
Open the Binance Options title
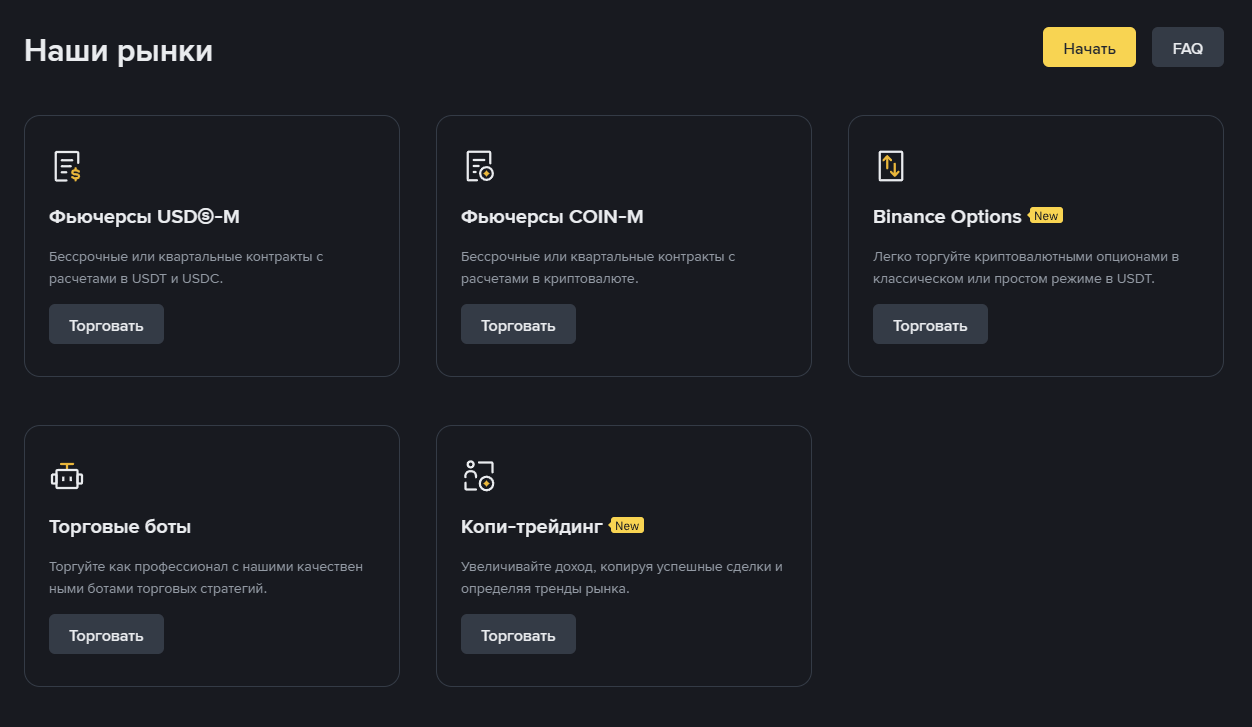pos(947,217)
